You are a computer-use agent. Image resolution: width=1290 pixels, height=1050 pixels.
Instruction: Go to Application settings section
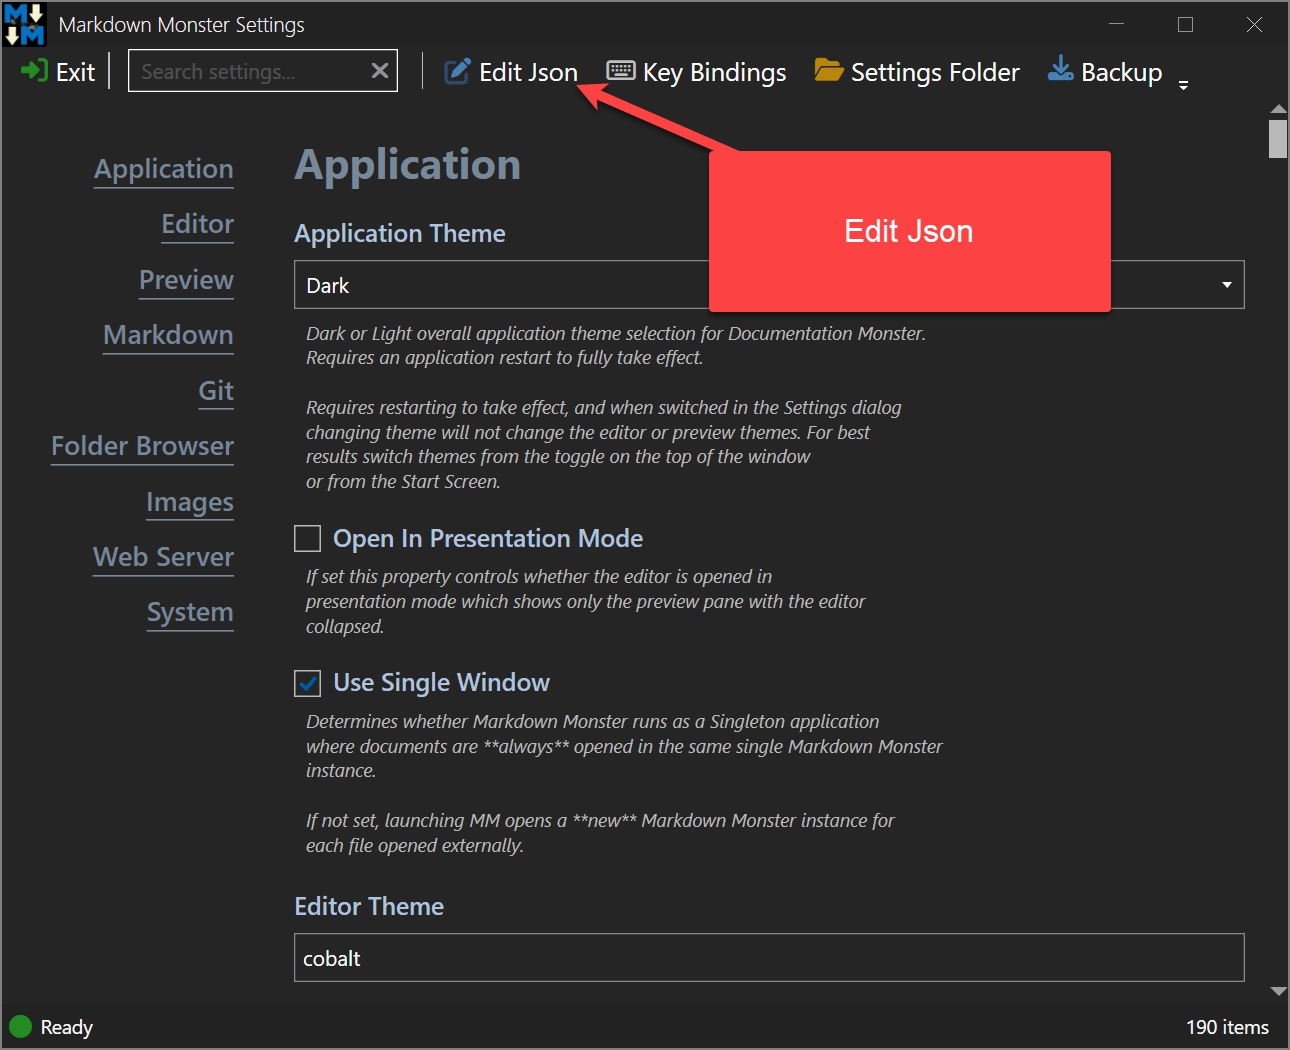coord(164,169)
